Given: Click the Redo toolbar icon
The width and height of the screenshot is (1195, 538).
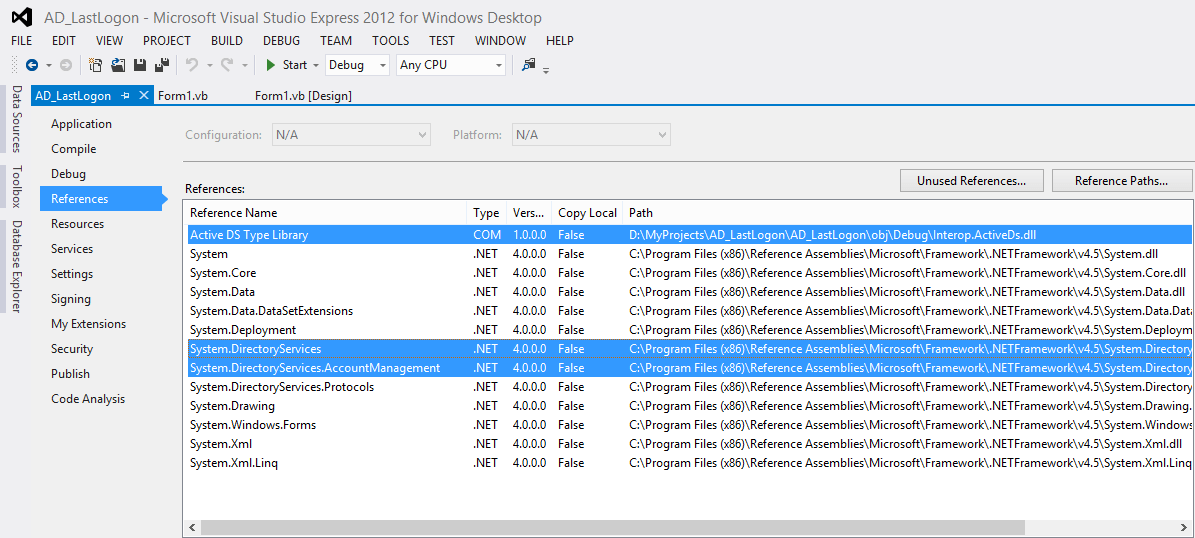Looking at the screenshot, I should coord(227,66).
